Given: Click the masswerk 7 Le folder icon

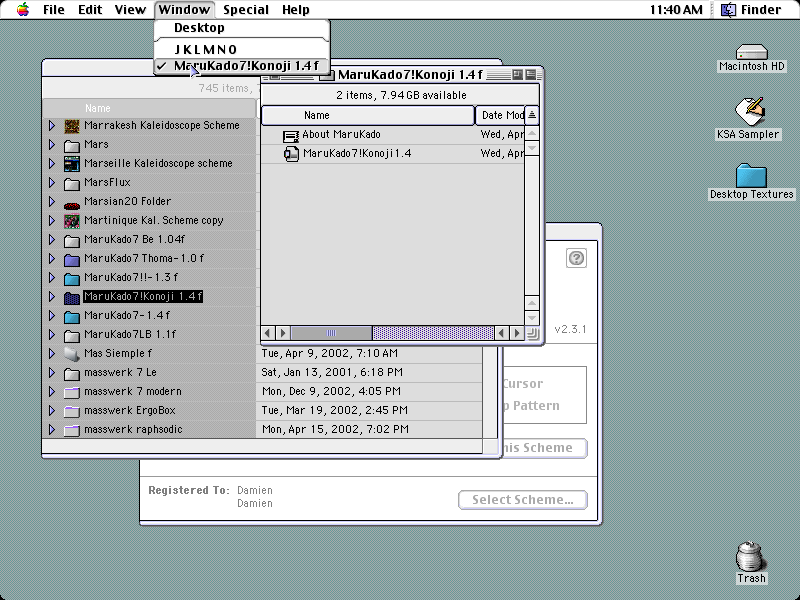Looking at the screenshot, I should pos(72,373).
